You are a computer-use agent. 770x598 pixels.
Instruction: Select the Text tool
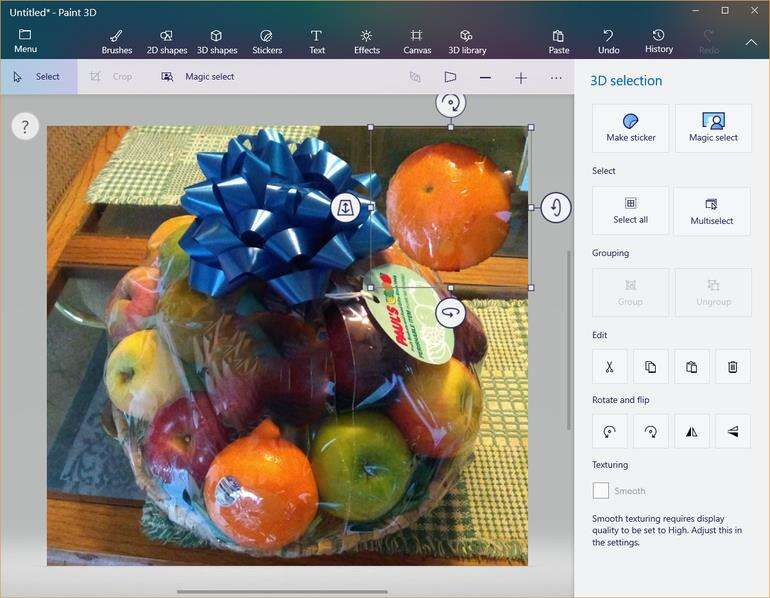(317, 41)
